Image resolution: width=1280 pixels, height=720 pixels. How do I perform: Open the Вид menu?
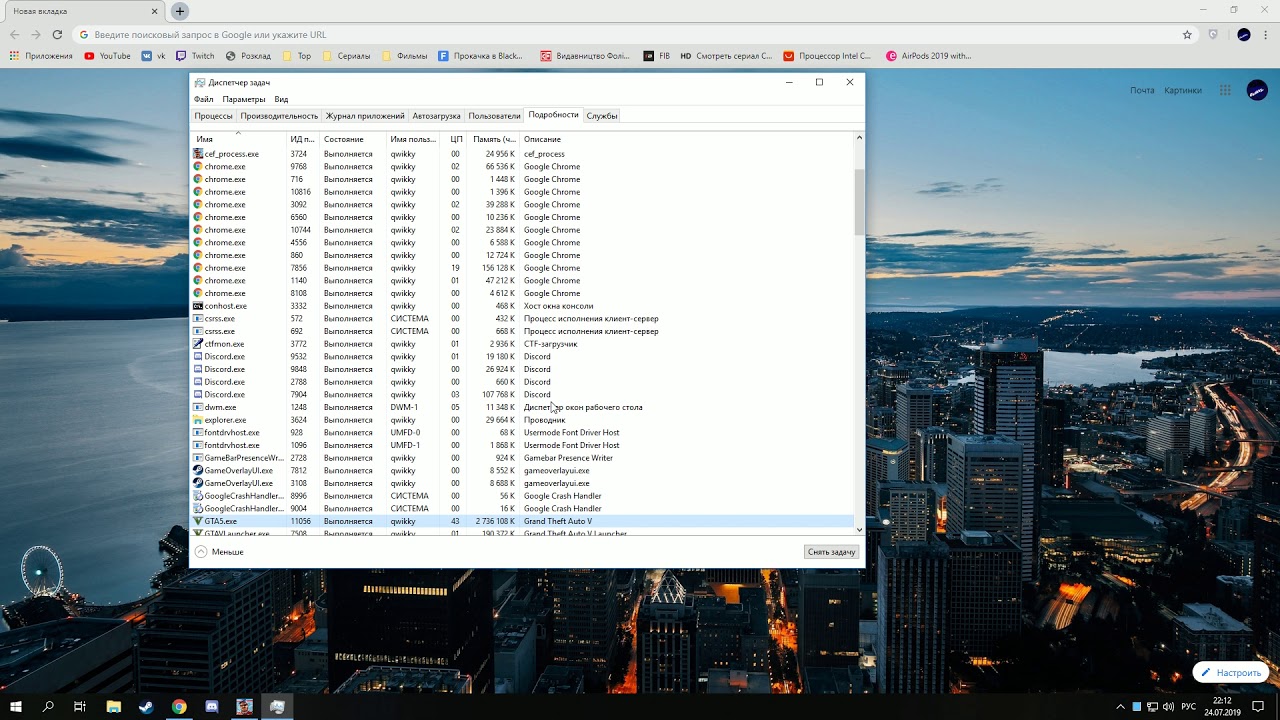coord(281,99)
